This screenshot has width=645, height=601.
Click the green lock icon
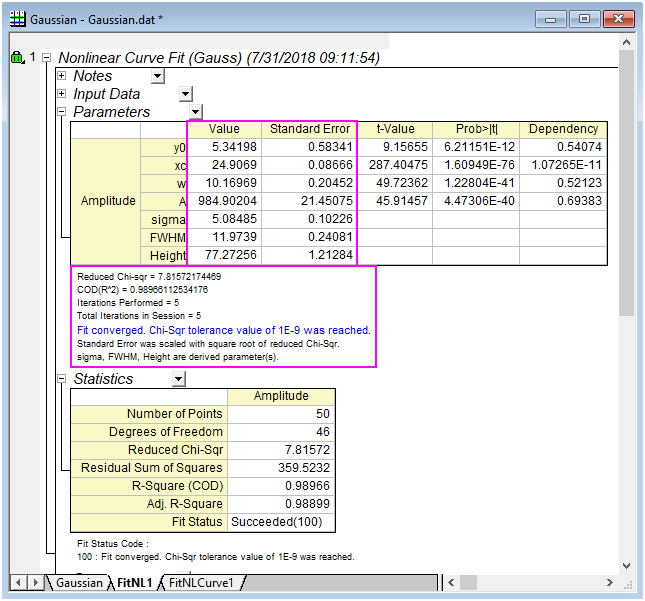[17, 58]
